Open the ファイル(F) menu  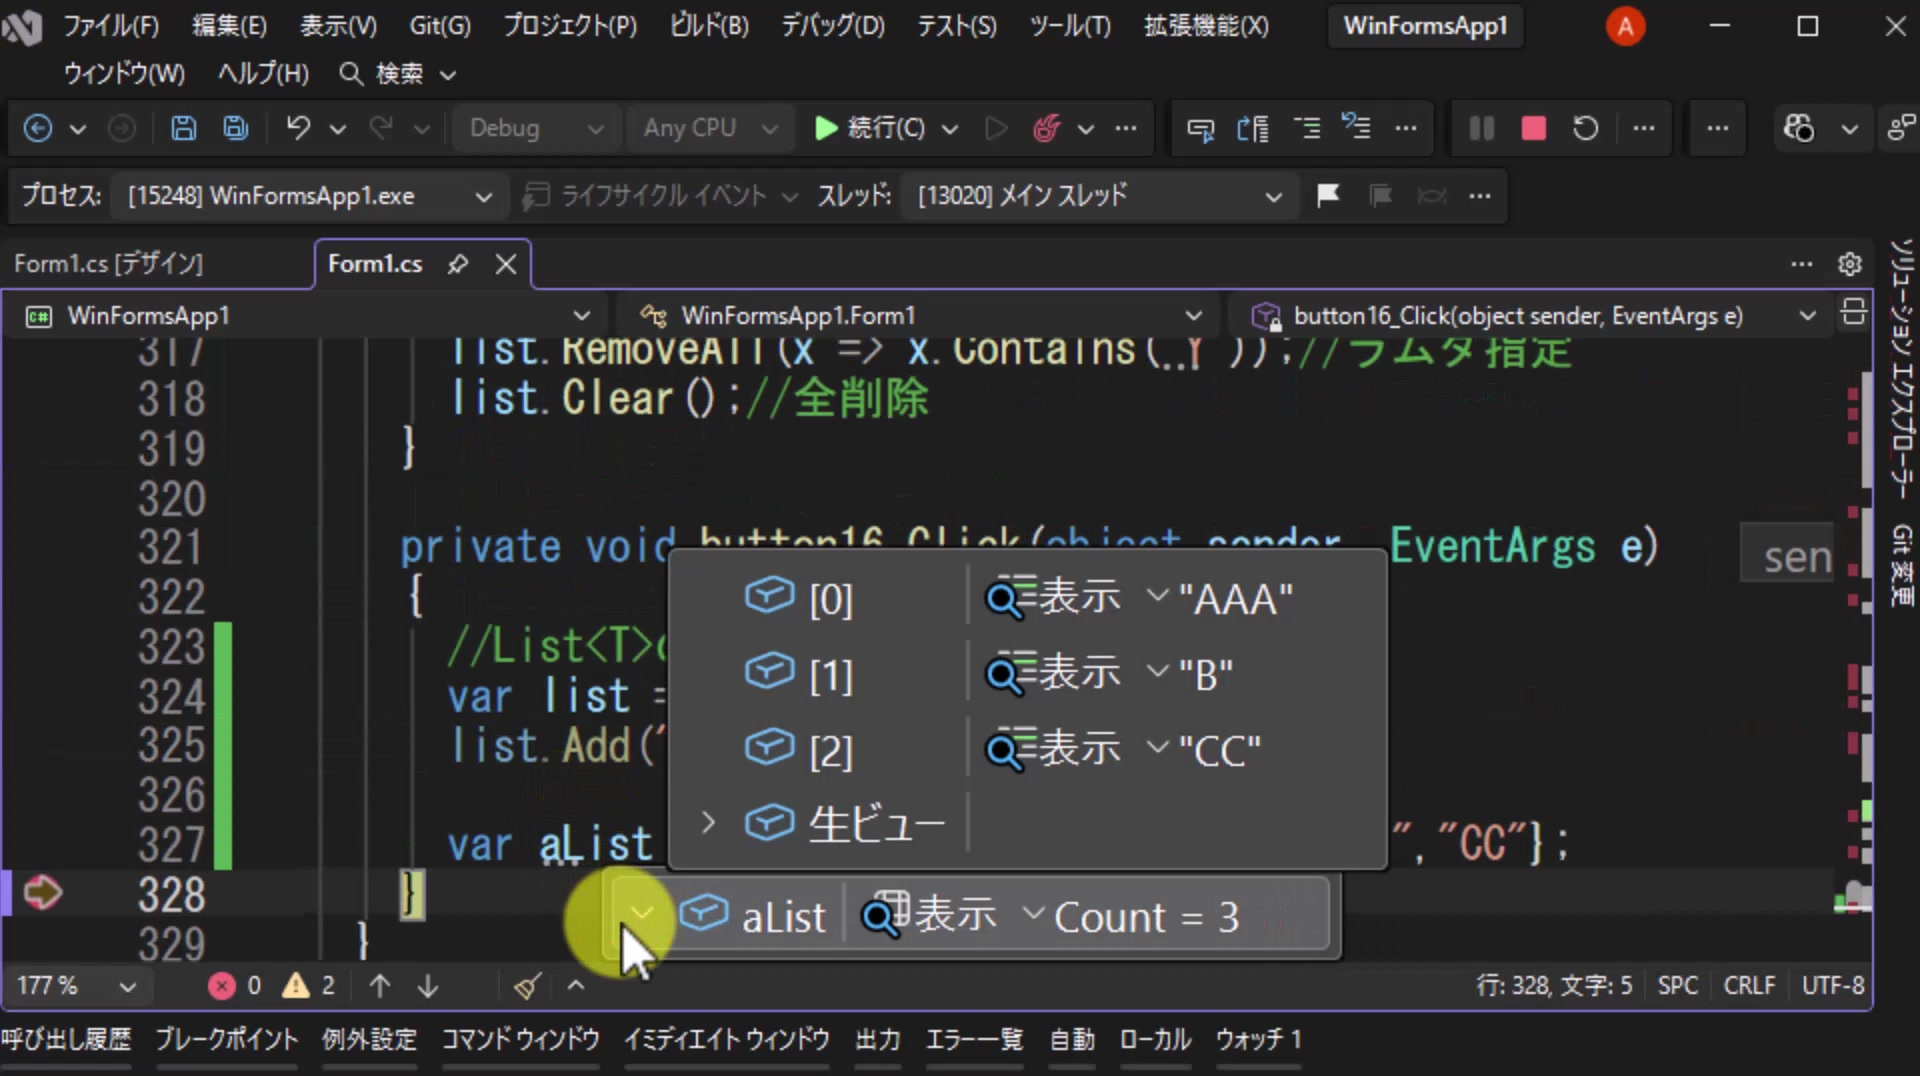pos(111,26)
